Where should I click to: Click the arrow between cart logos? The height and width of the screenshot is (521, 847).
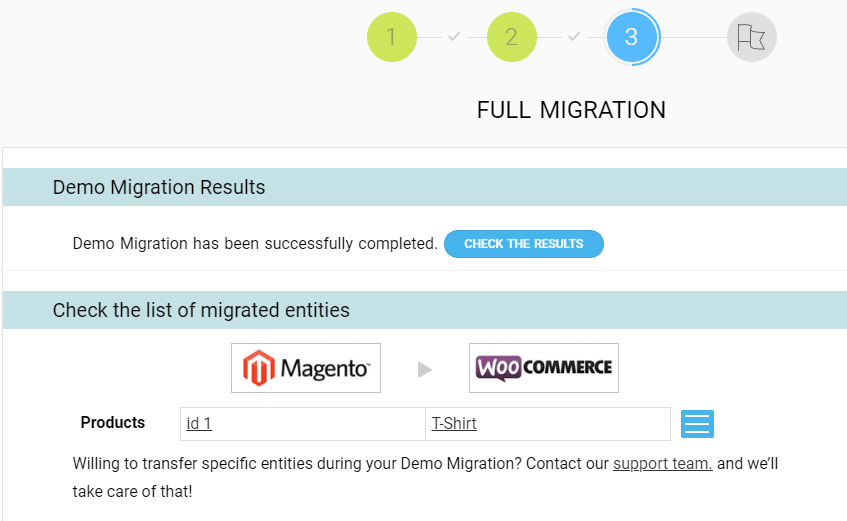[425, 370]
